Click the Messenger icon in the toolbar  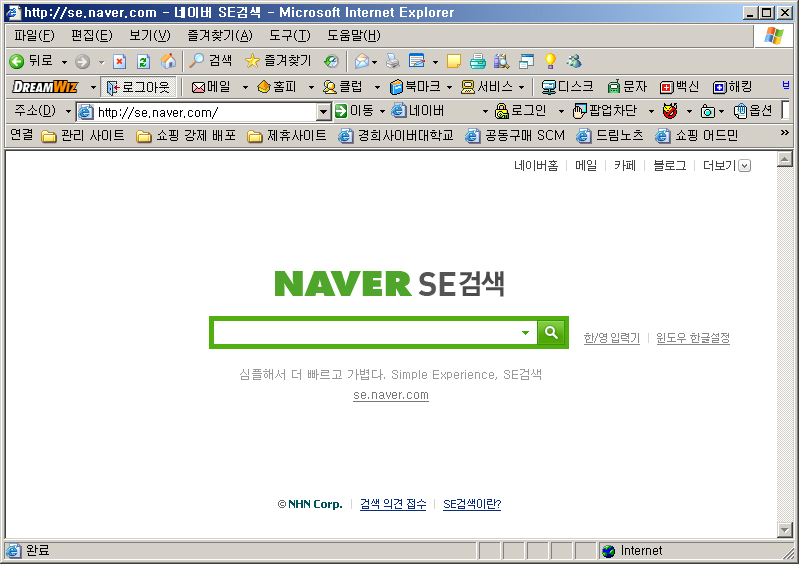click(x=574, y=62)
